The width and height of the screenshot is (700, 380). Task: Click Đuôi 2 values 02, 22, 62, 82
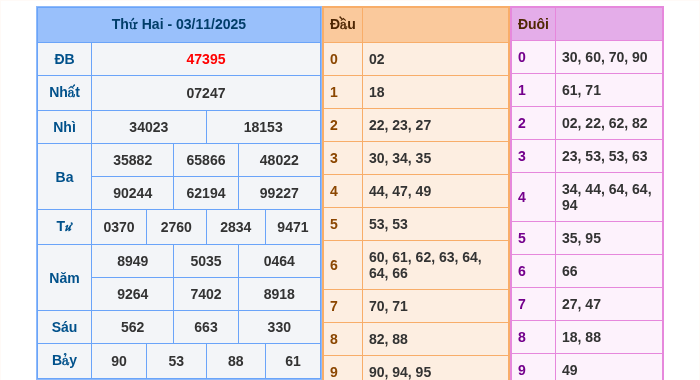coord(604,124)
